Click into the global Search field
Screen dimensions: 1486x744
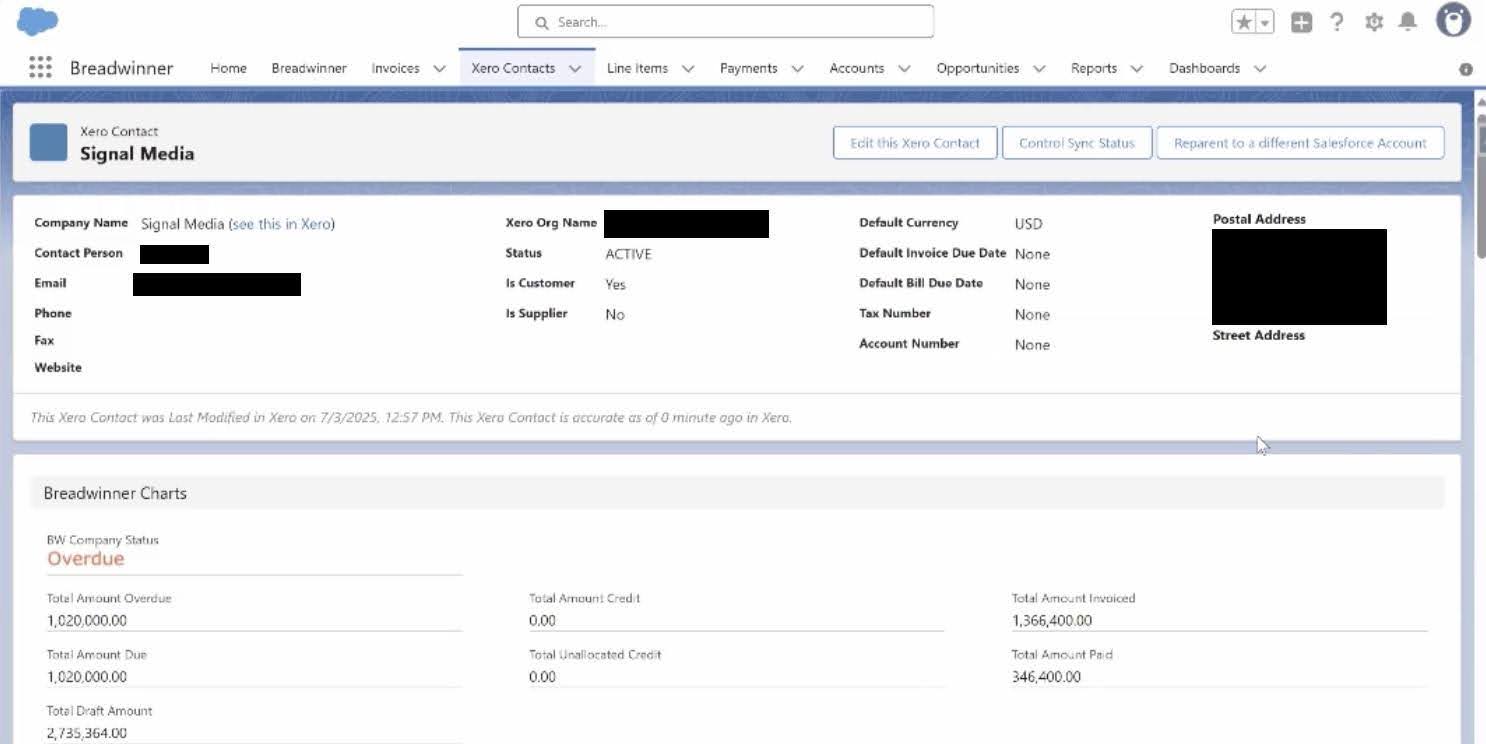[x=725, y=22]
